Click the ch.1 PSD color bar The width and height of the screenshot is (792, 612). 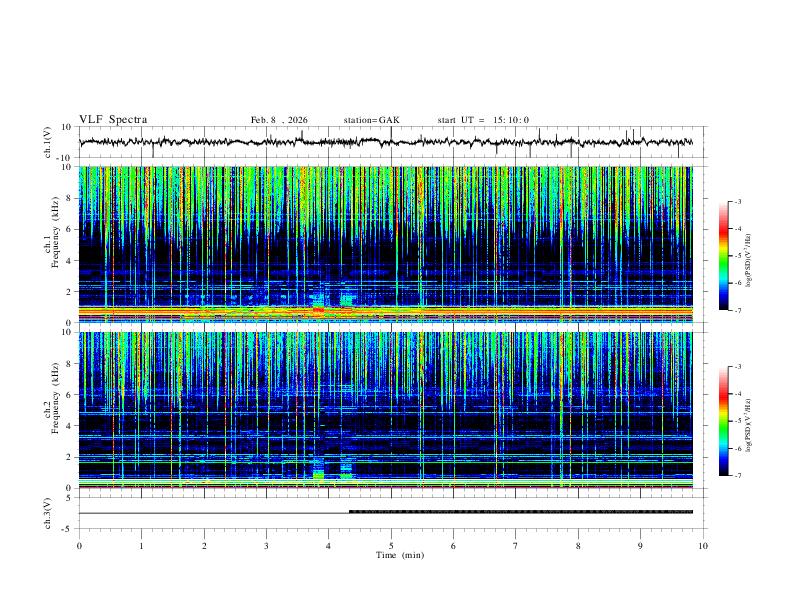[x=724, y=256]
